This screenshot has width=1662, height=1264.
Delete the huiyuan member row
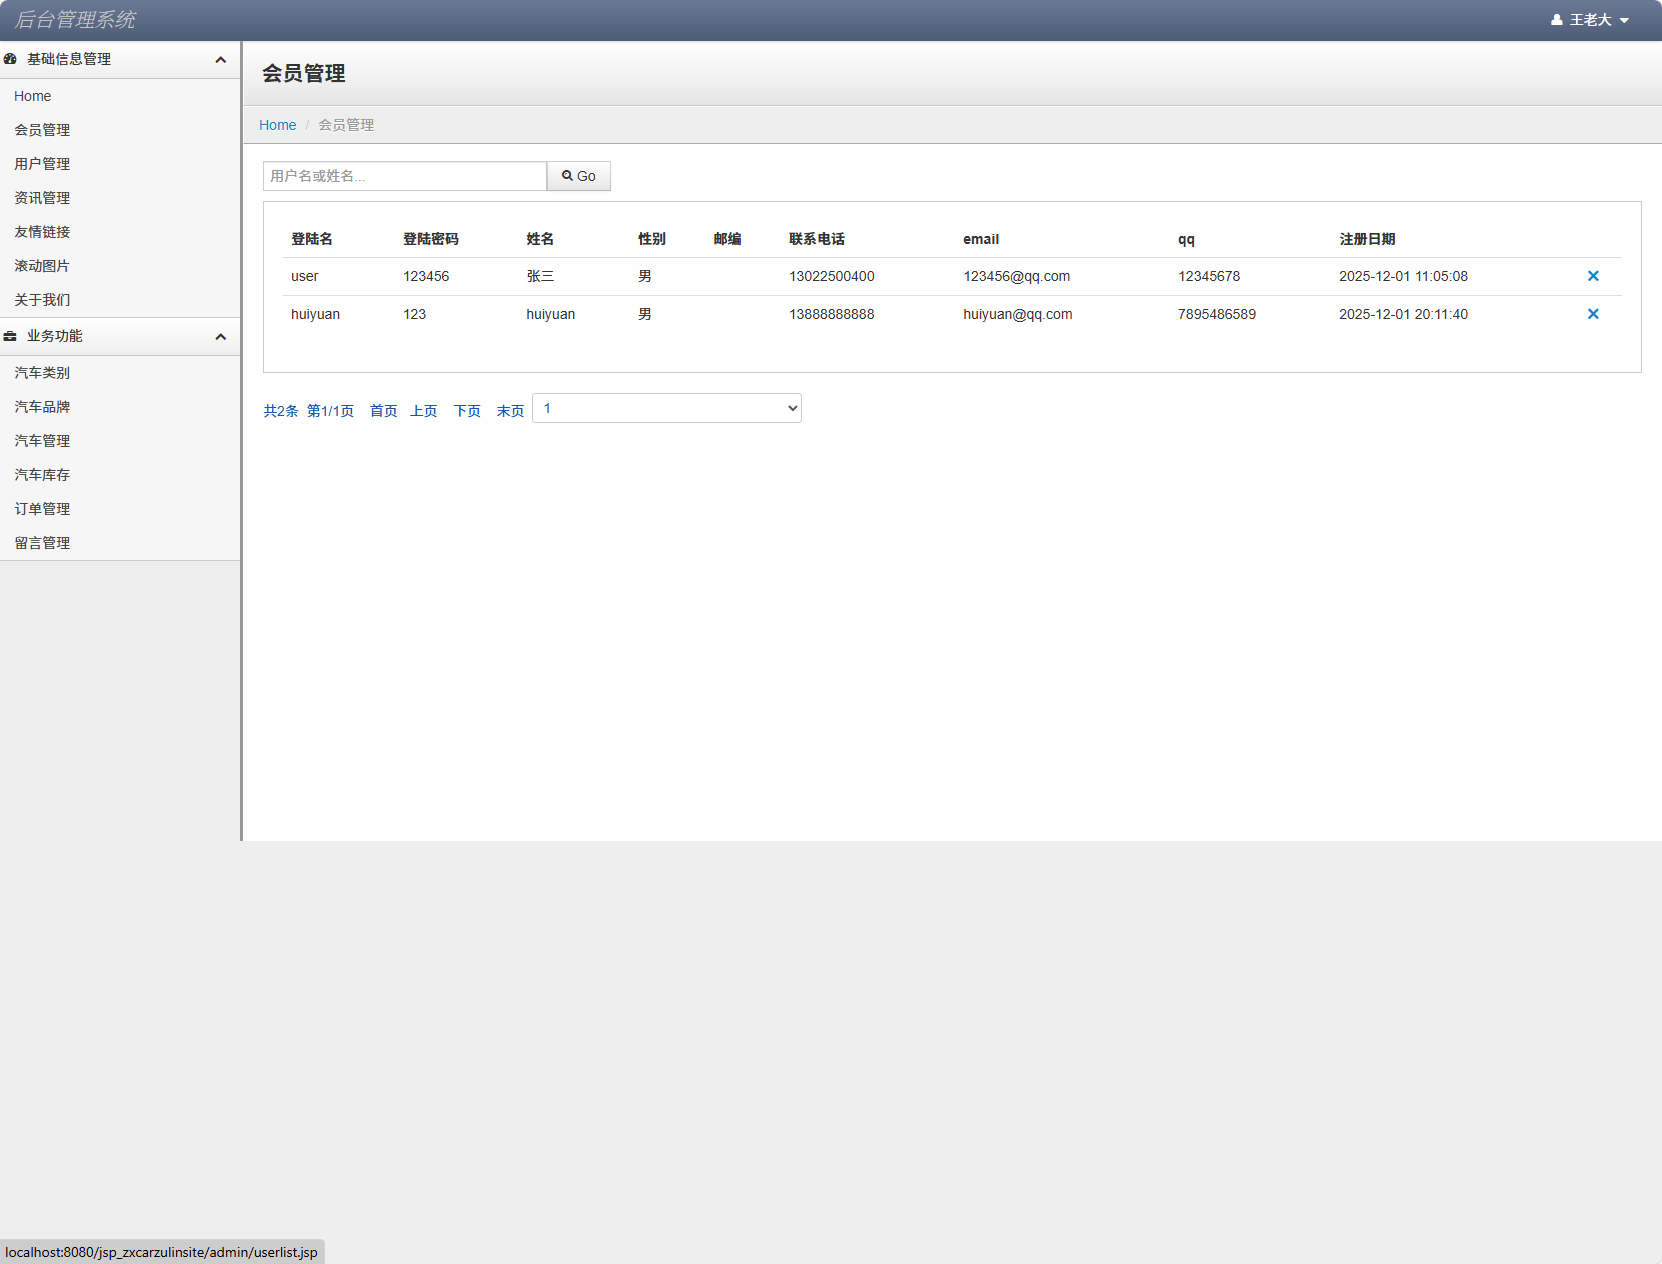coord(1593,314)
